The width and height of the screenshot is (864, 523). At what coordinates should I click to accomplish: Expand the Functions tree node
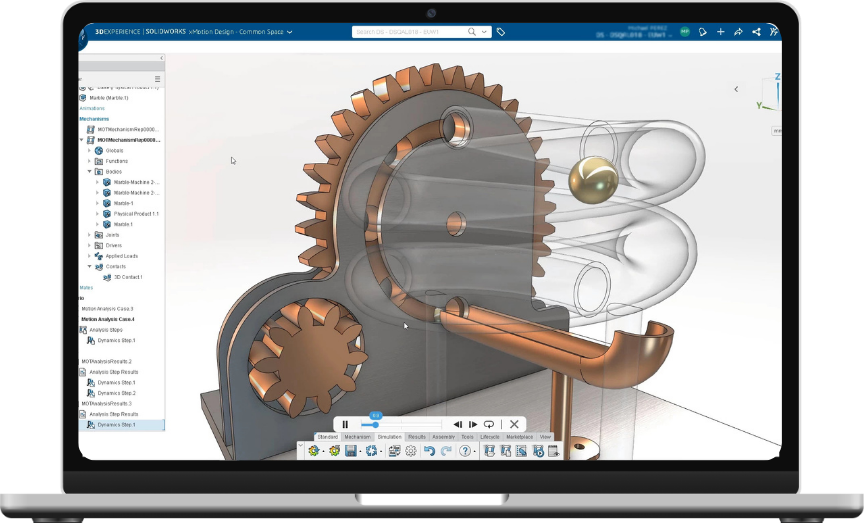pos(89,161)
